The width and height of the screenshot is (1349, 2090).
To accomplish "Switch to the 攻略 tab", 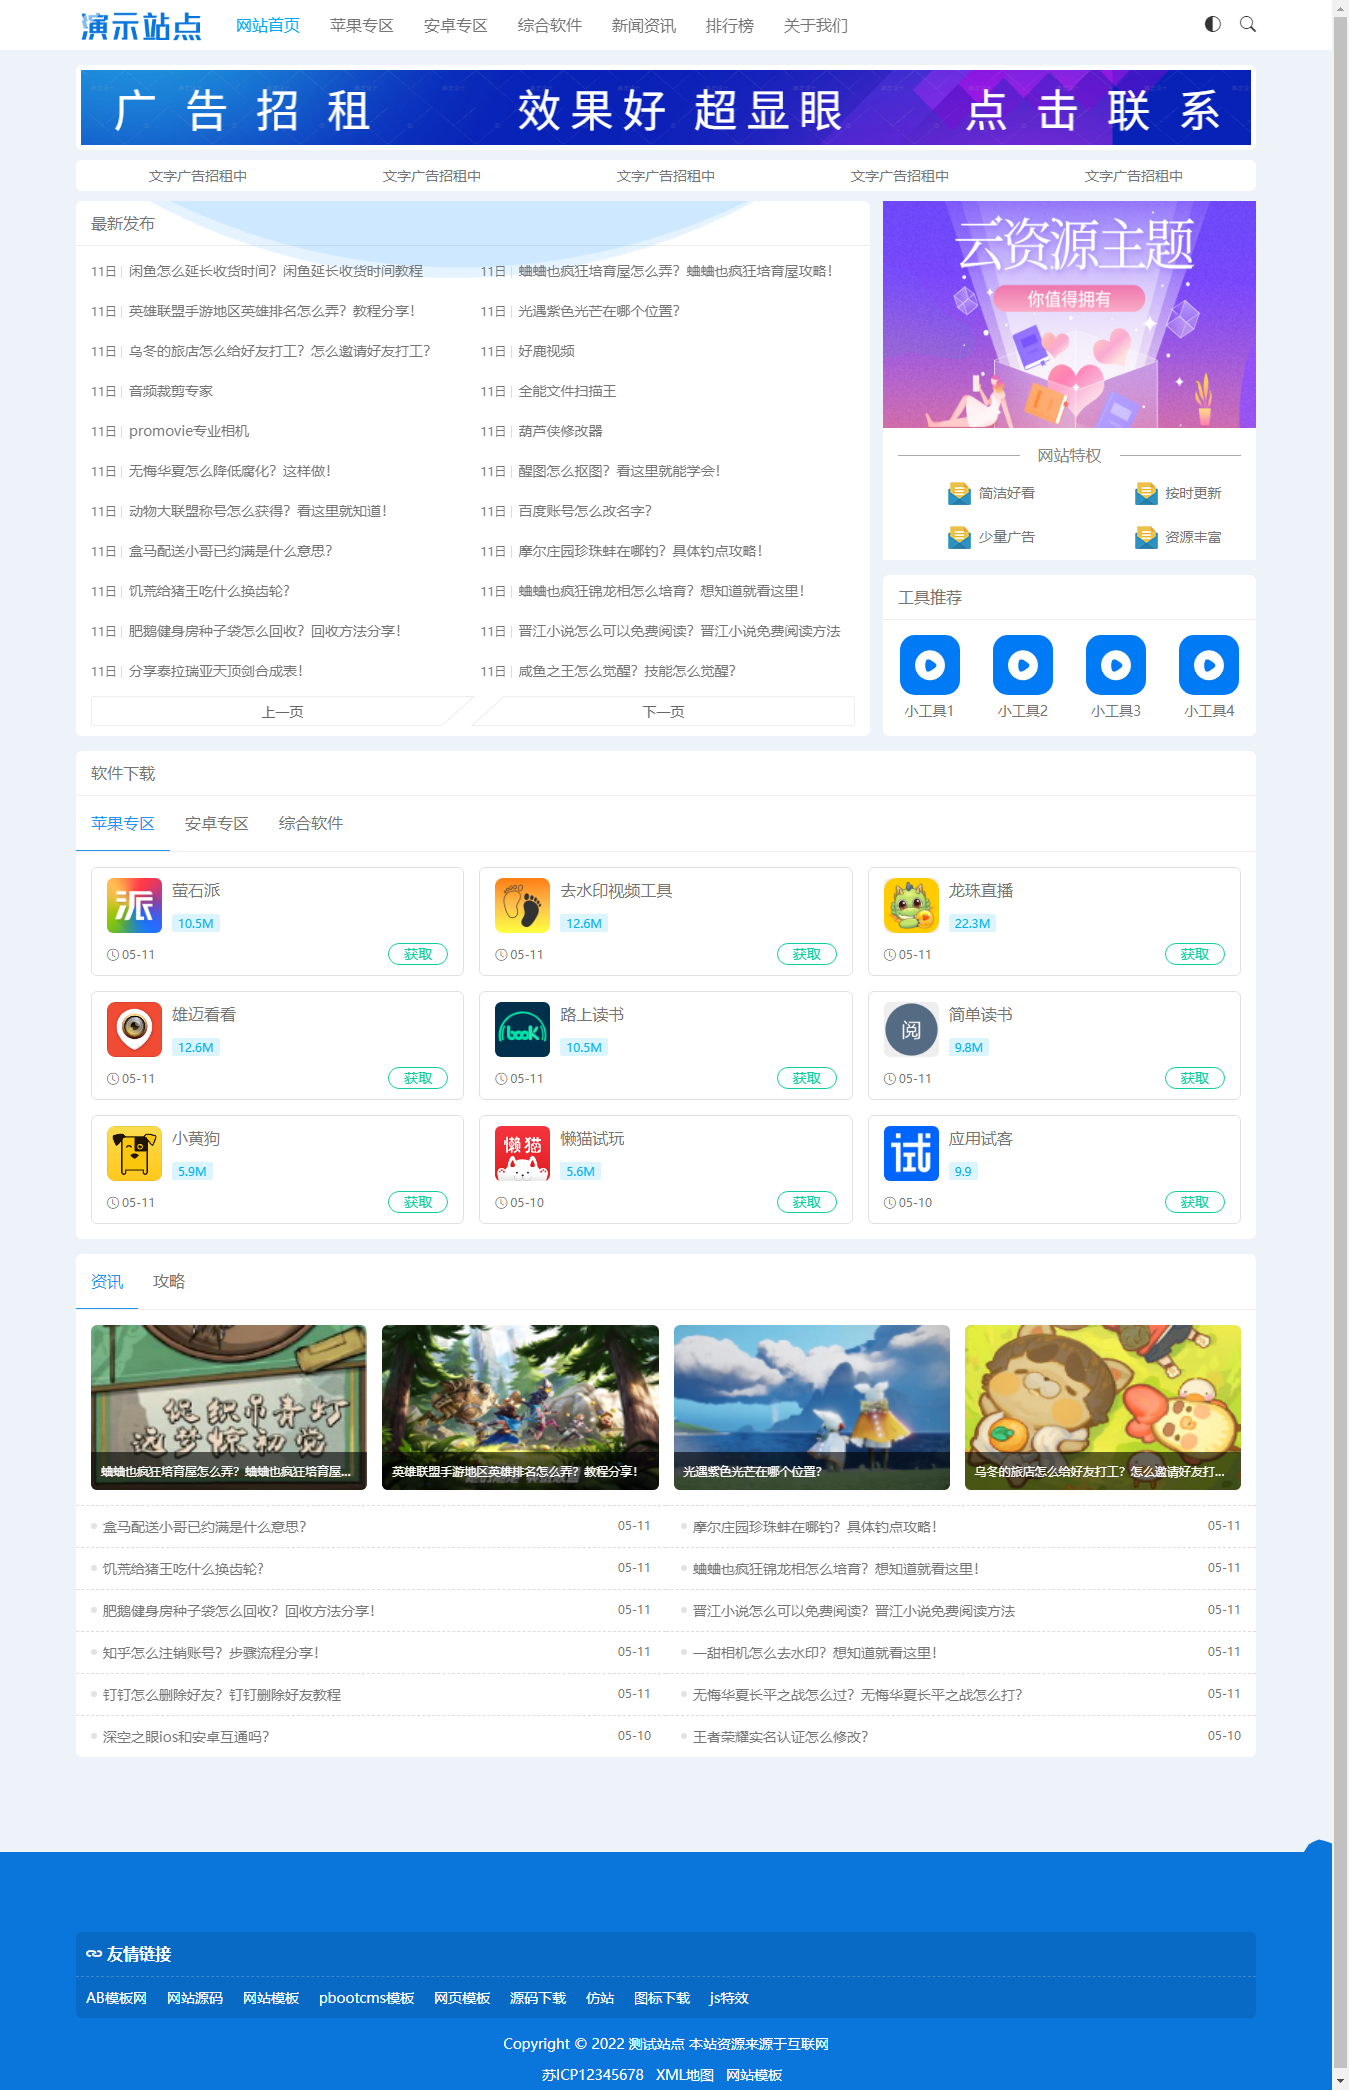I will pos(169,1282).
